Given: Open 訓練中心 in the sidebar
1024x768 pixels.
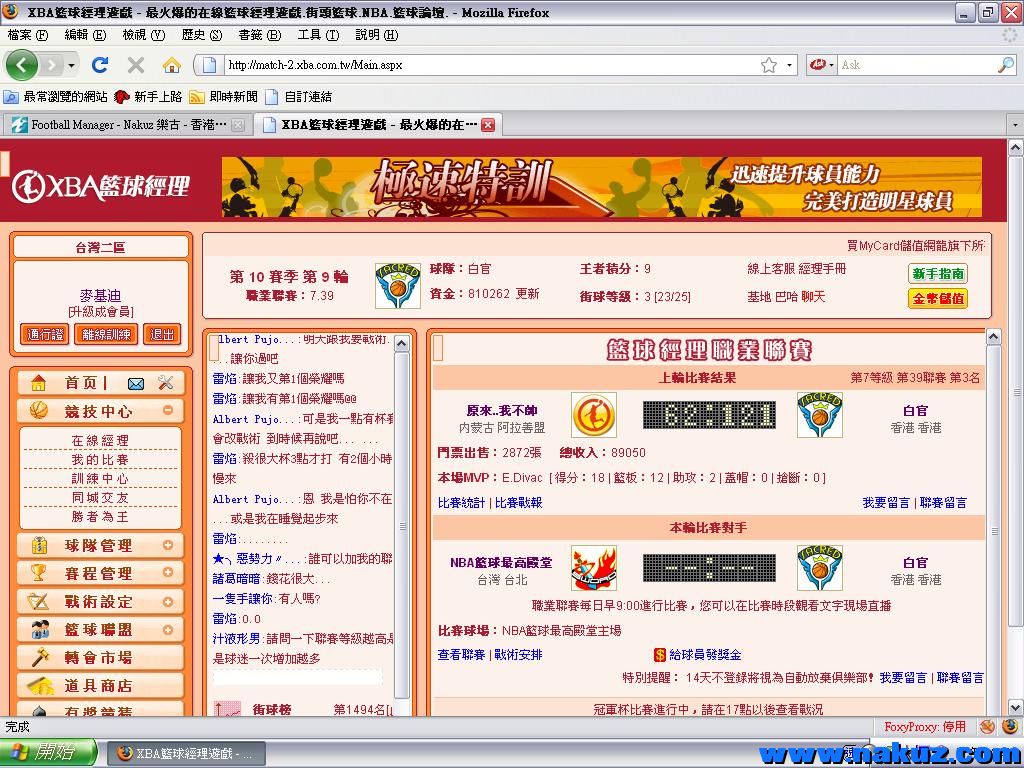Looking at the screenshot, I should point(100,479).
